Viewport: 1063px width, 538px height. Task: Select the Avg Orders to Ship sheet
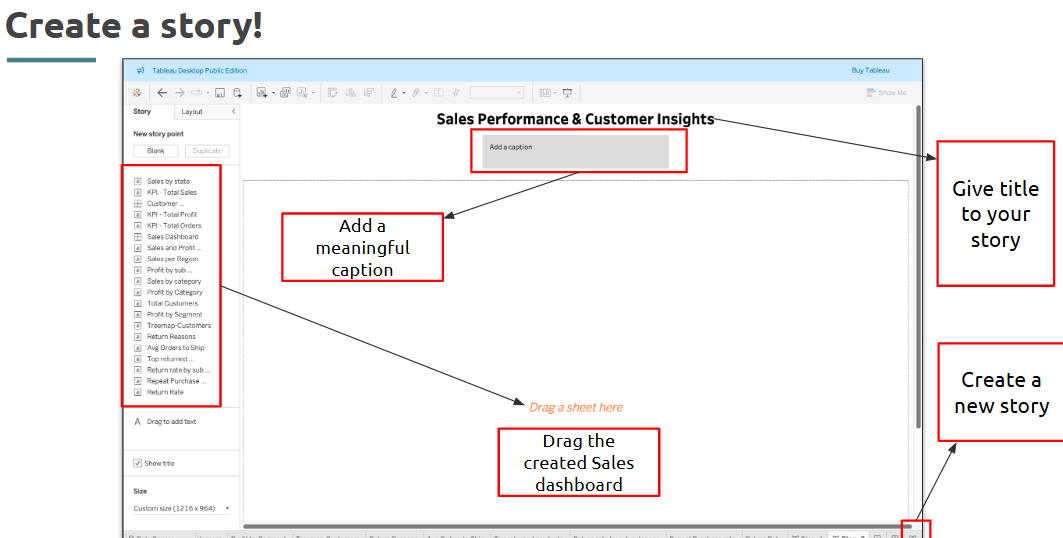176,348
